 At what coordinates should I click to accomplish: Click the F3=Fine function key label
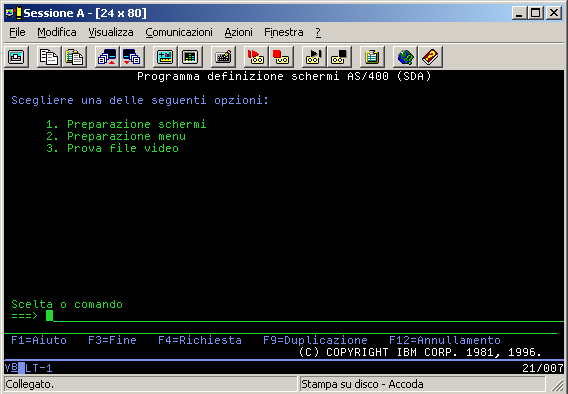[112, 340]
